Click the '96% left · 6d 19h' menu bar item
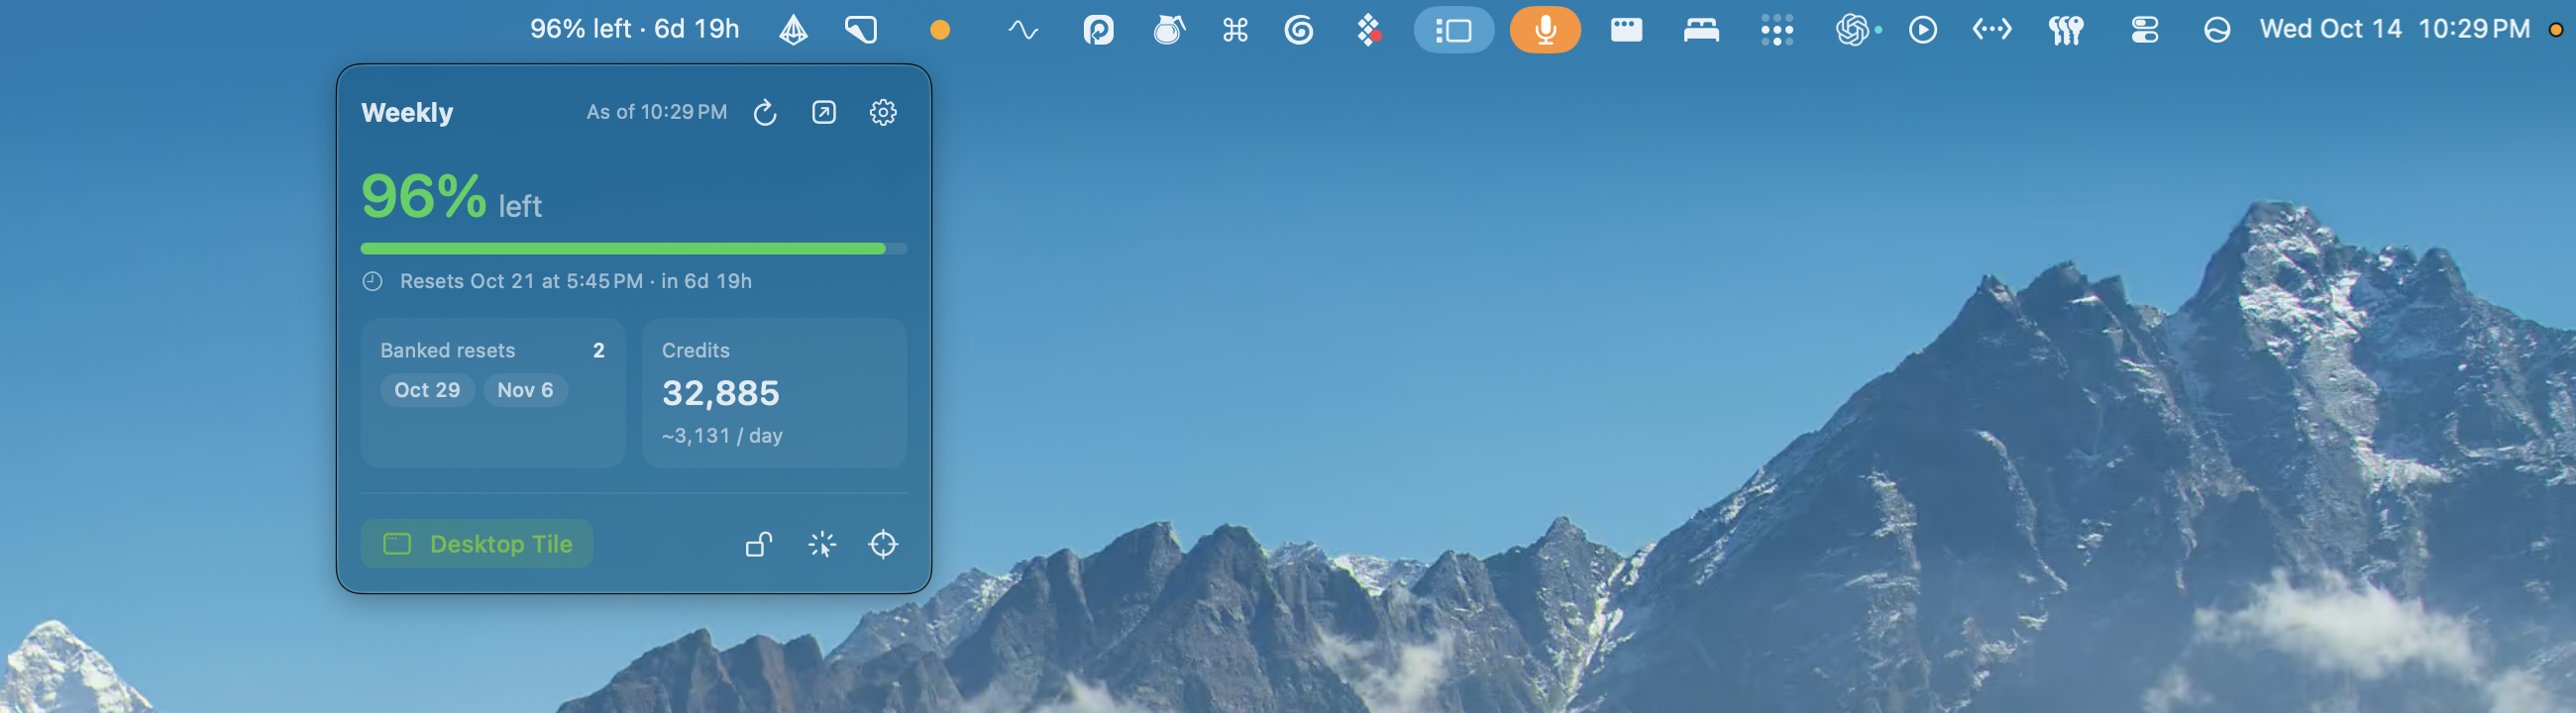Screen dimensions: 2576x713 click(x=634, y=29)
